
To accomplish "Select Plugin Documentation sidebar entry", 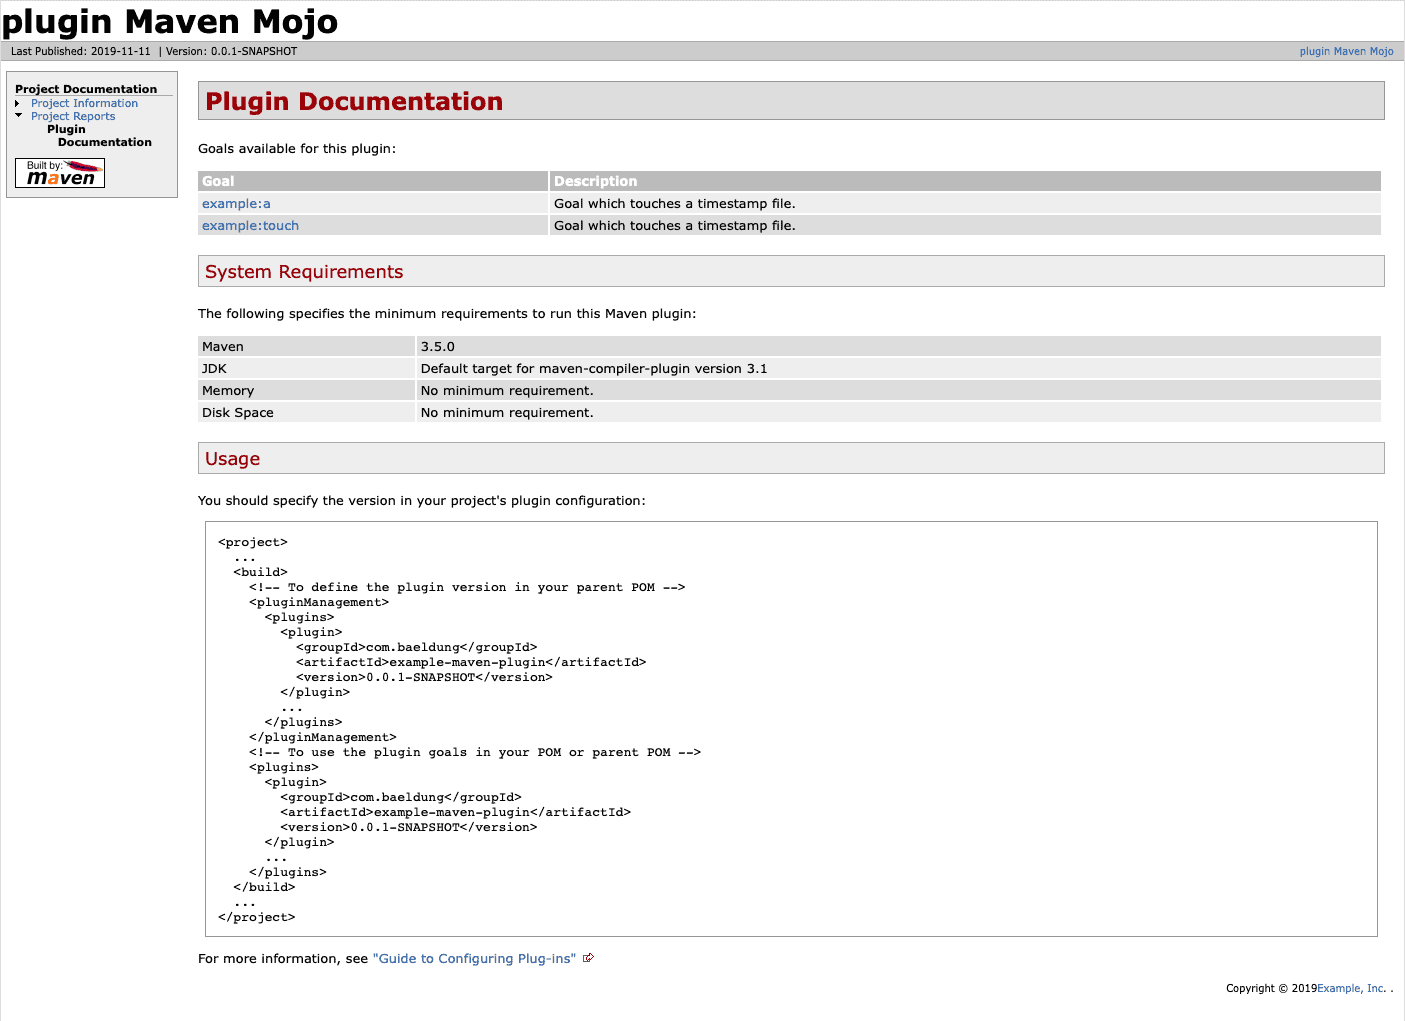I will [99, 136].
